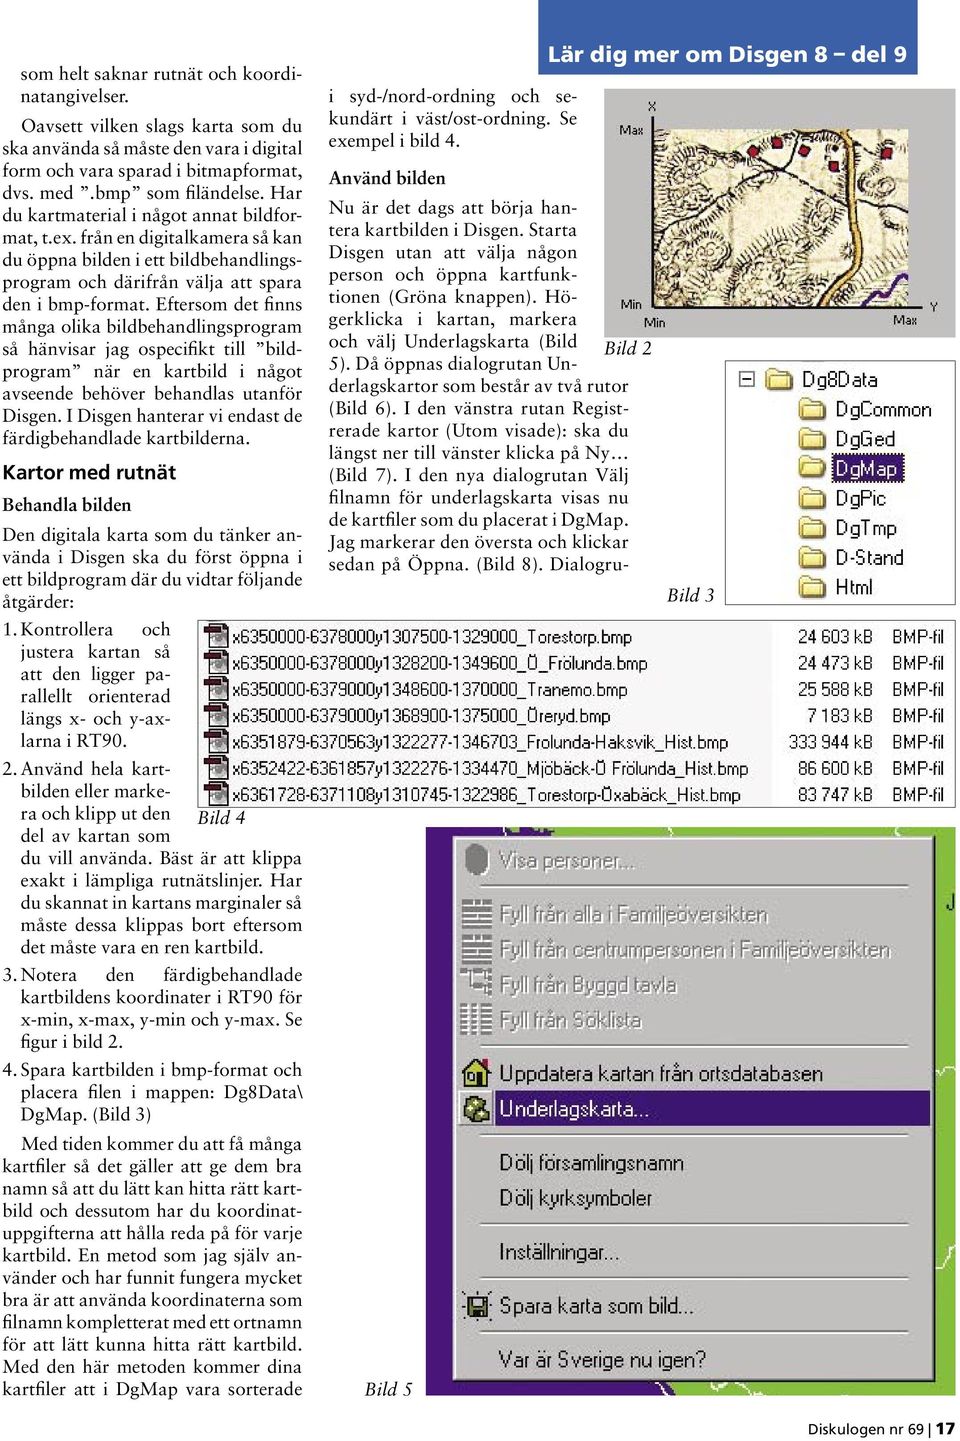The image size is (960, 1441).
Task: Click the size cell '86 600 kB'
Action: pos(835,769)
